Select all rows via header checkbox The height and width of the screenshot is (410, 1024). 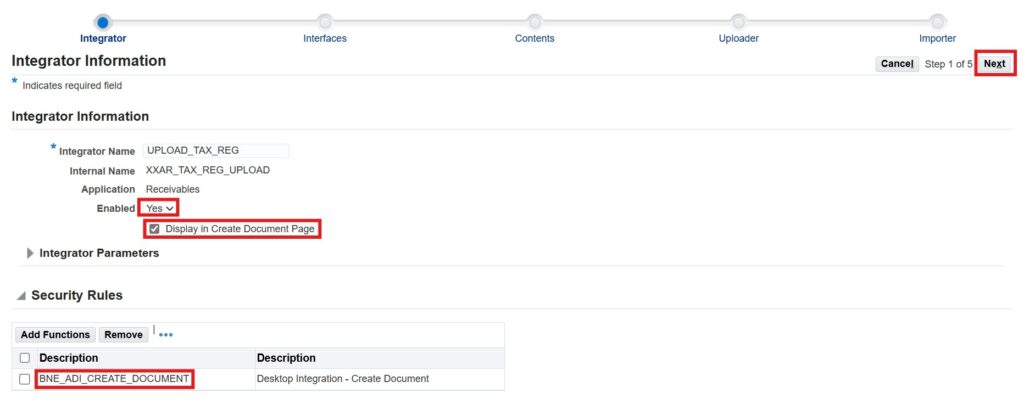(x=25, y=358)
